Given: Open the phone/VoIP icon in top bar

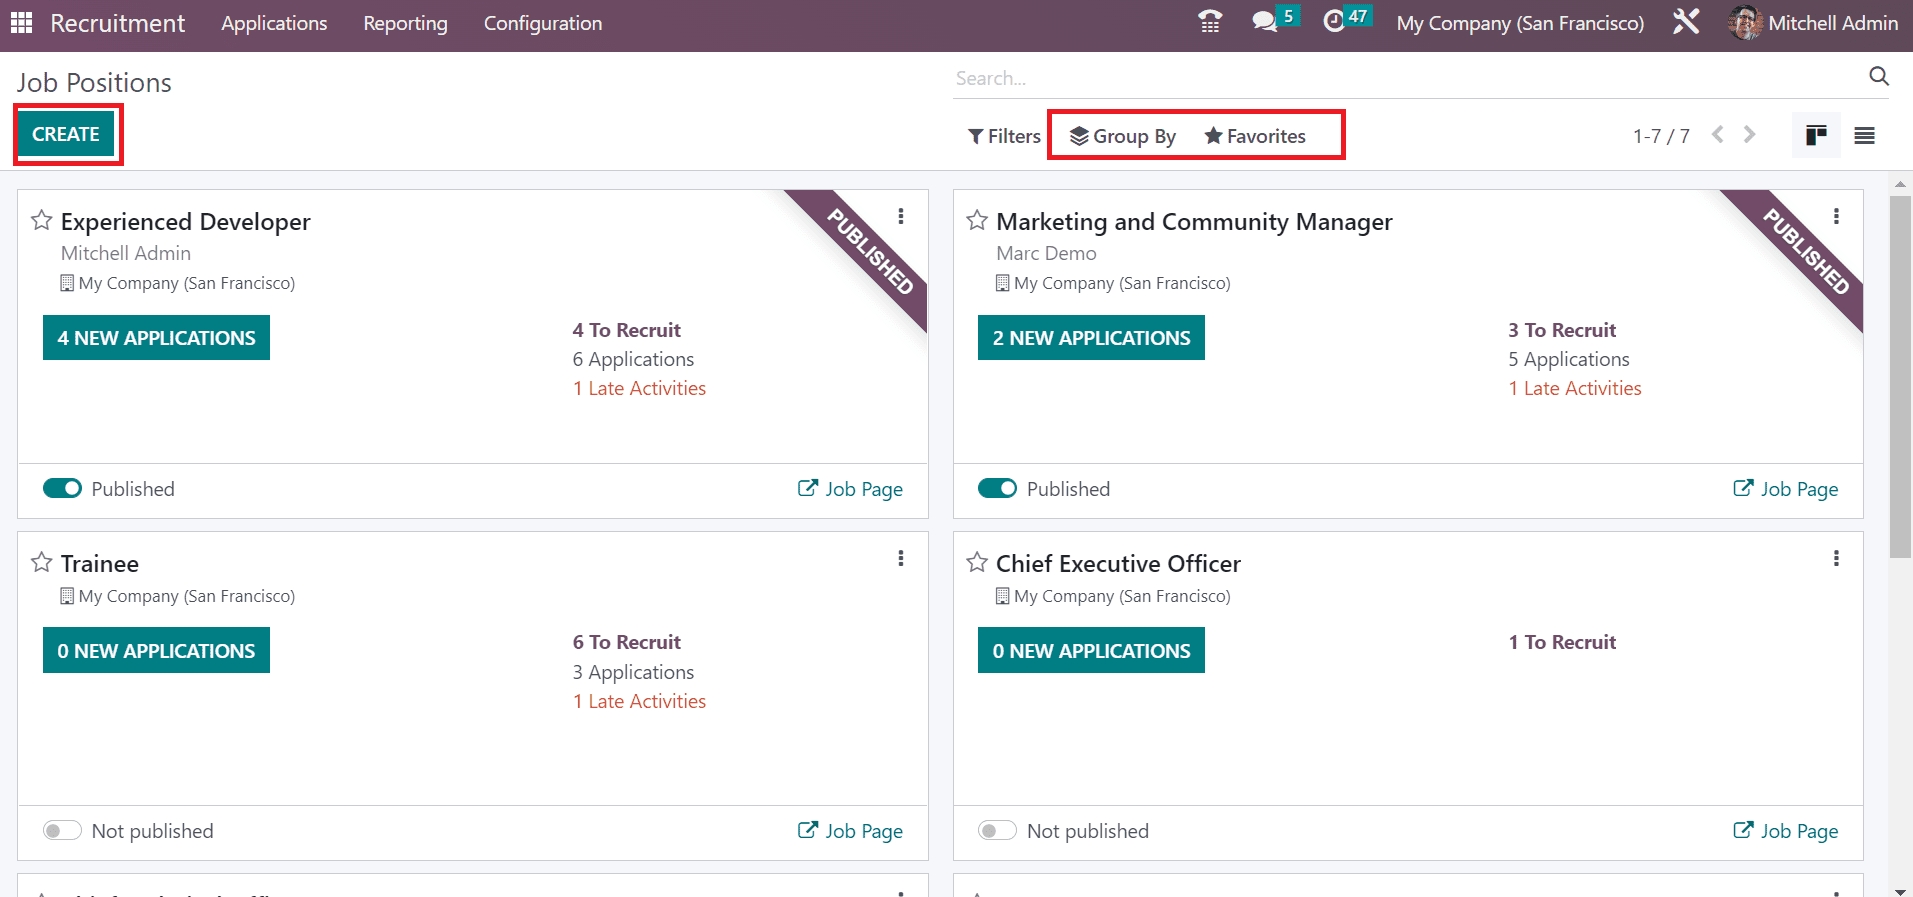Looking at the screenshot, I should coord(1210,22).
